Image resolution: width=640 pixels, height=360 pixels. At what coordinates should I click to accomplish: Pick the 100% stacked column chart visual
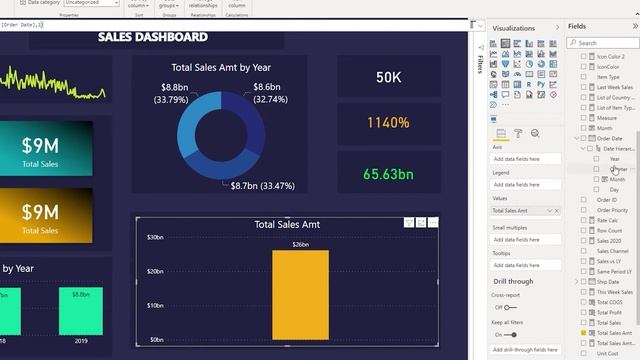coord(553,44)
